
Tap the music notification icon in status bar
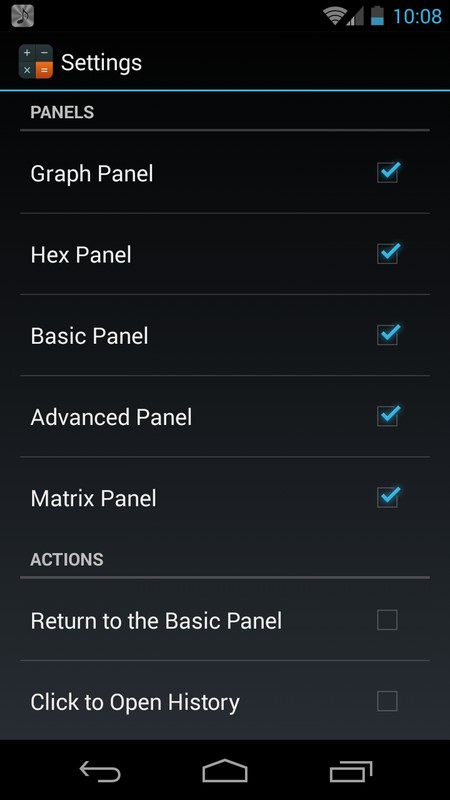(22, 15)
